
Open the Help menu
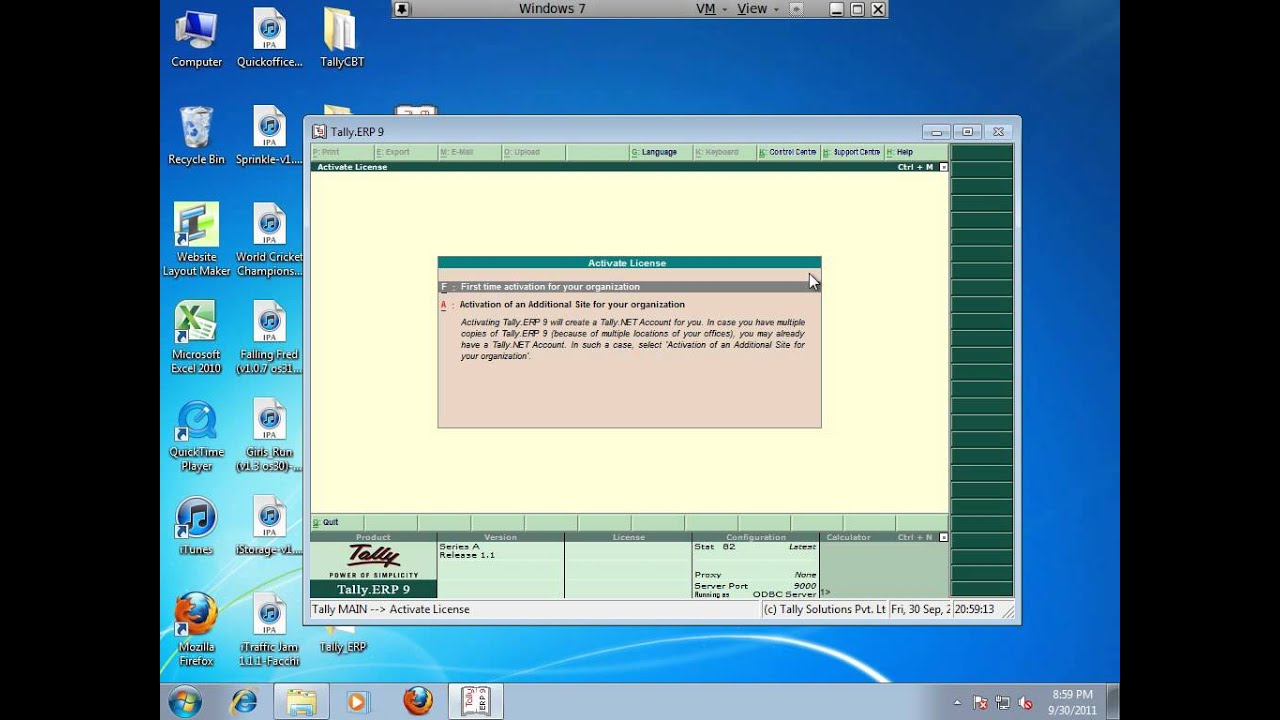(916, 152)
